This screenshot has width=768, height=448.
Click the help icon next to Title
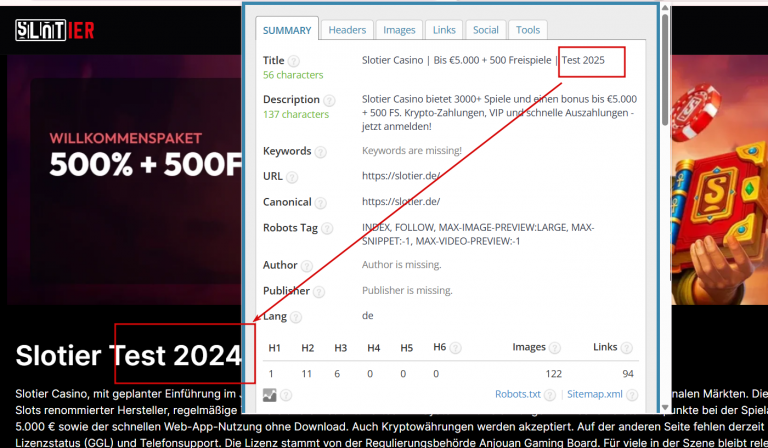[293, 61]
